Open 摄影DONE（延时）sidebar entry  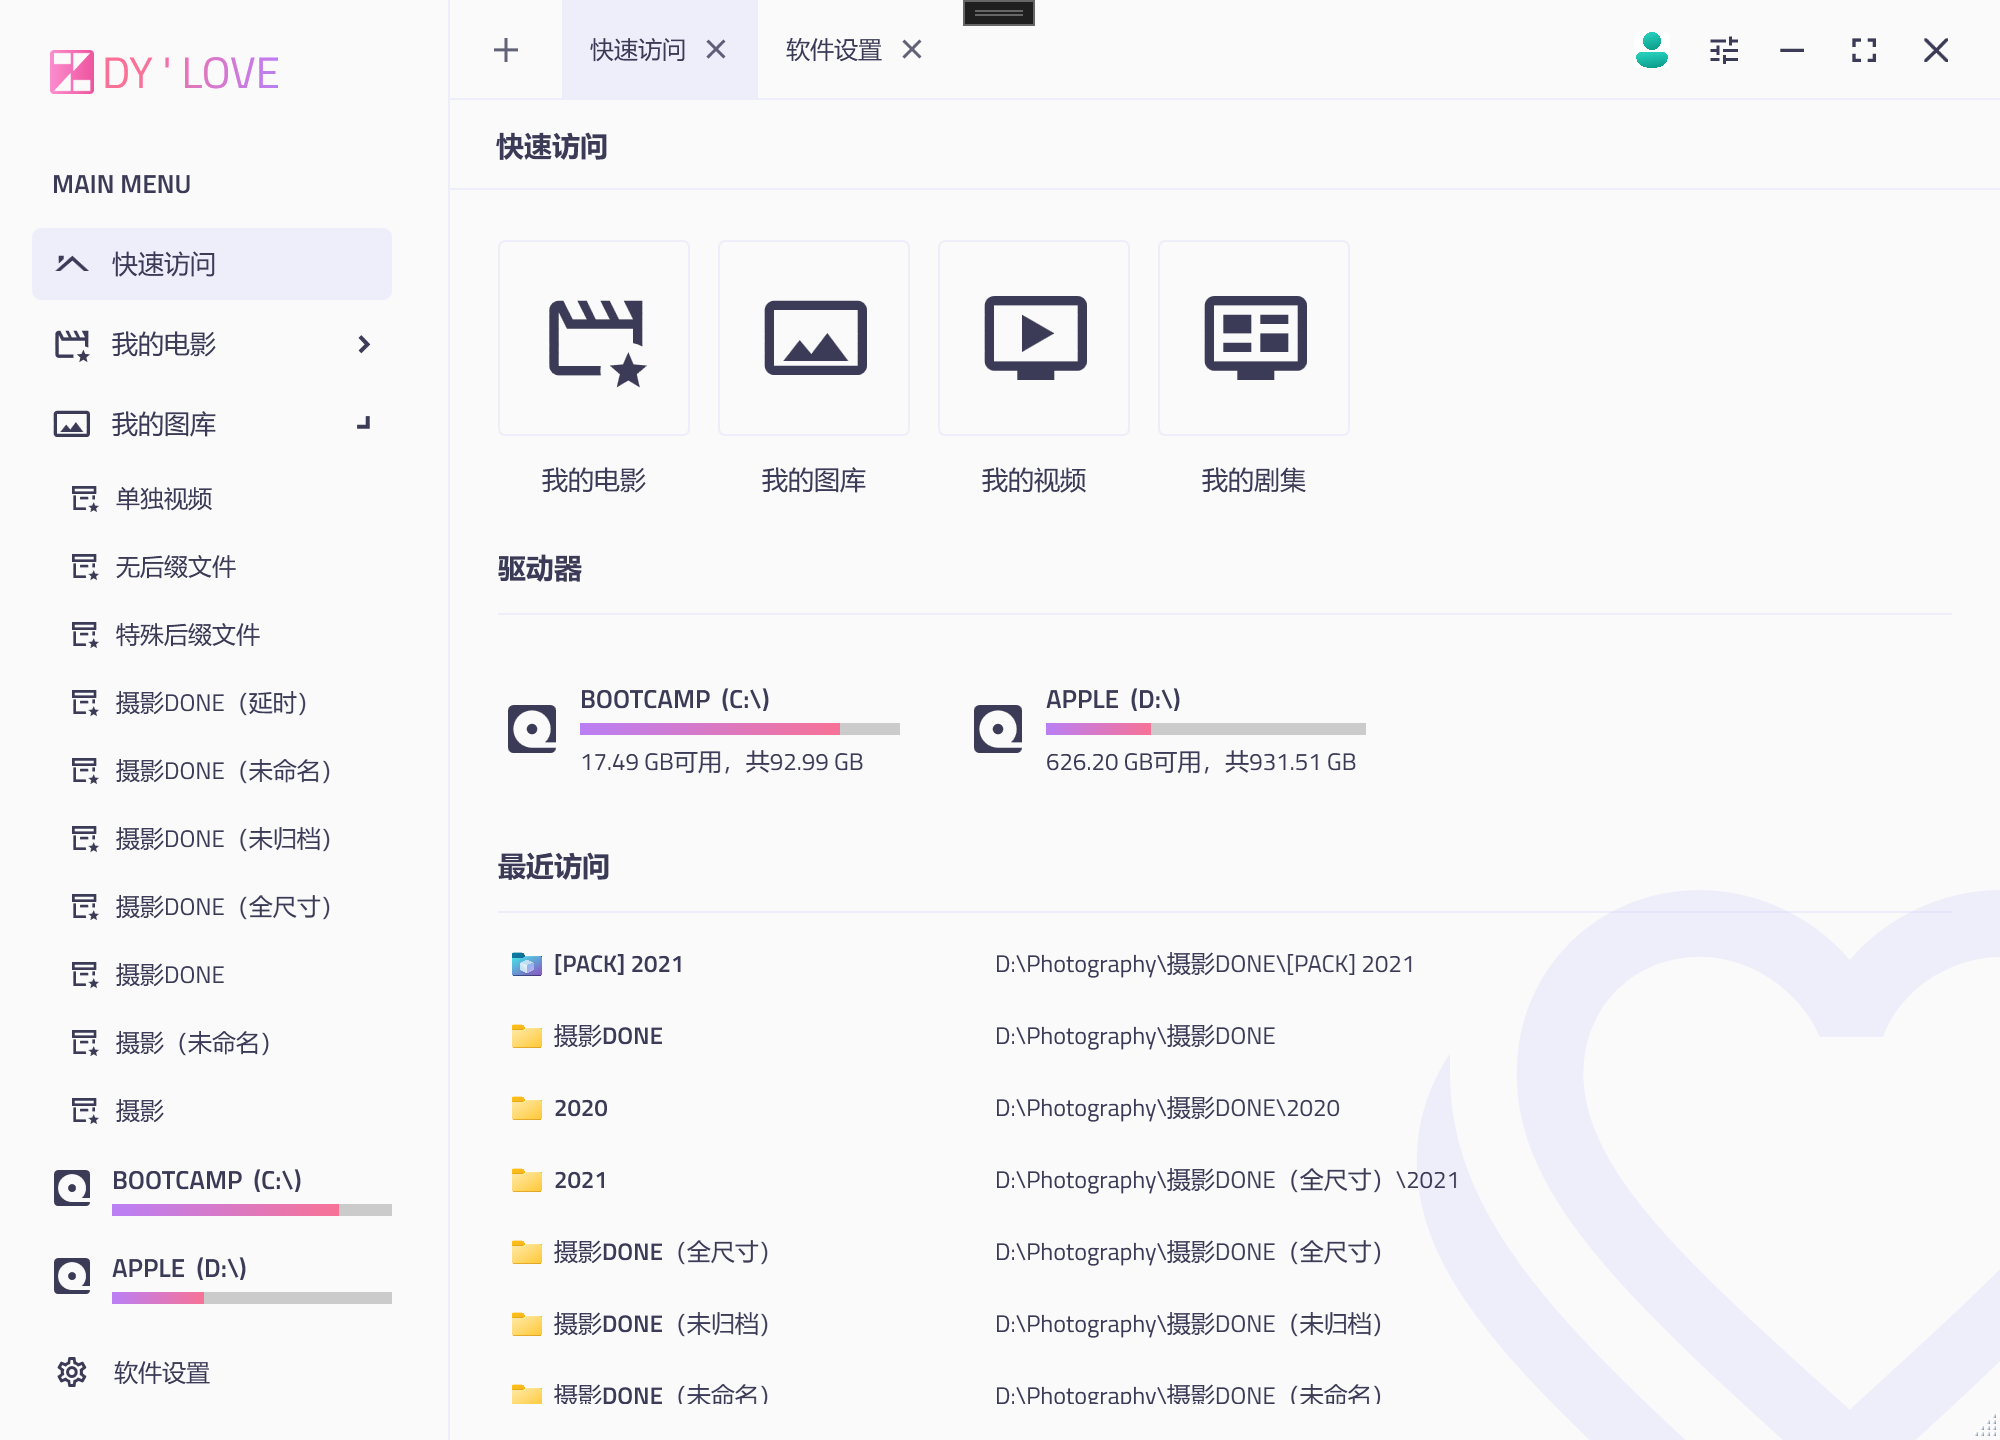coord(212,702)
